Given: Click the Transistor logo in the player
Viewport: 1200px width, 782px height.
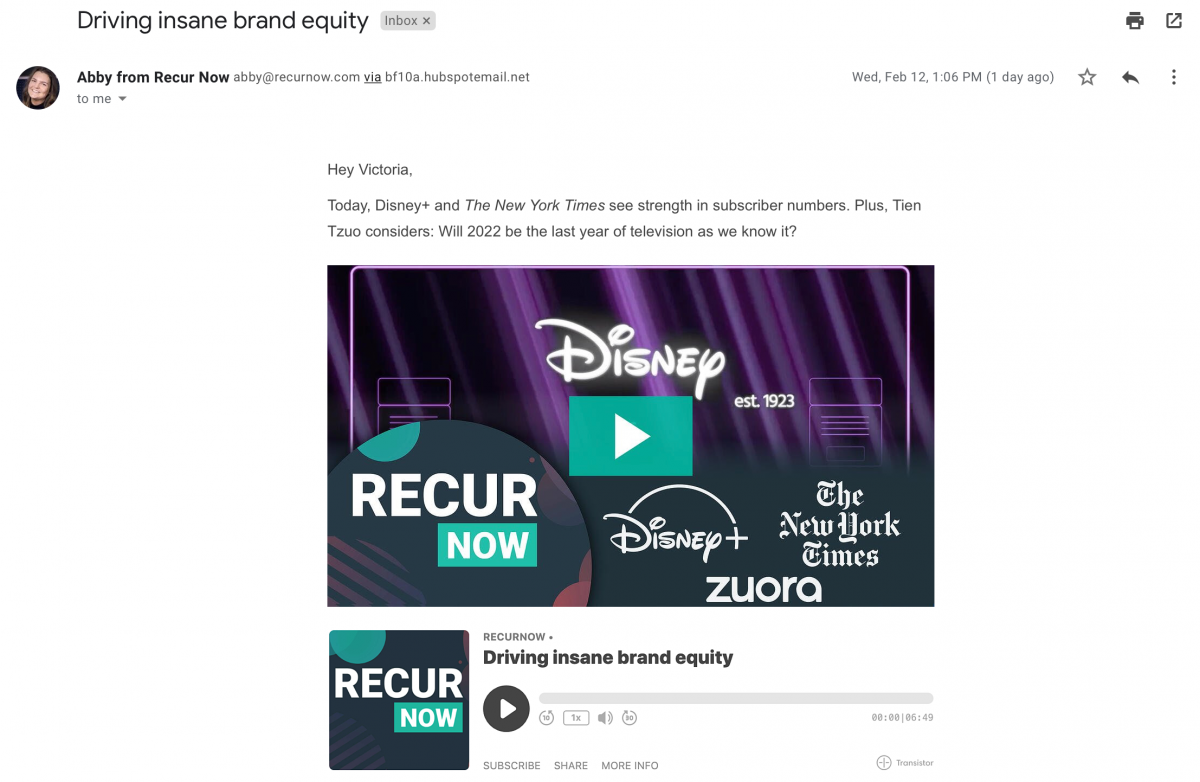Looking at the screenshot, I should pyautogui.click(x=905, y=763).
